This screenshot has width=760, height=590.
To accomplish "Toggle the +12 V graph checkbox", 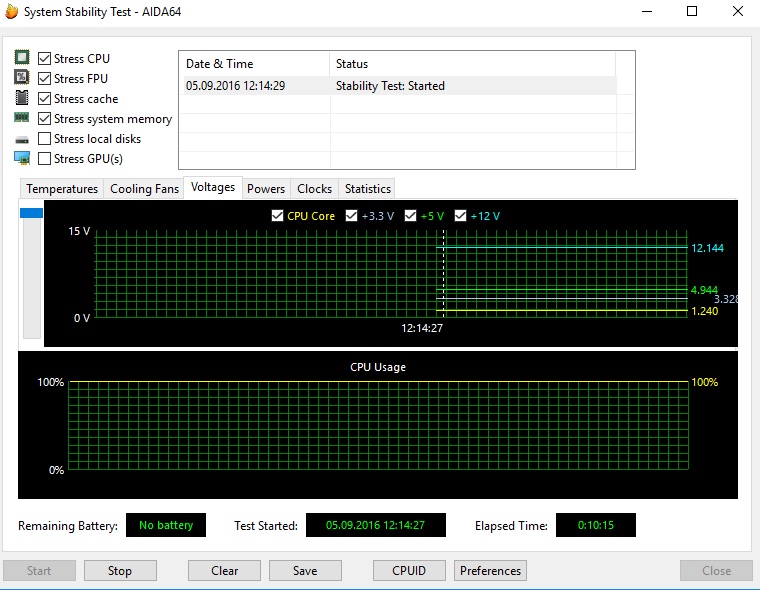I will 460,216.
